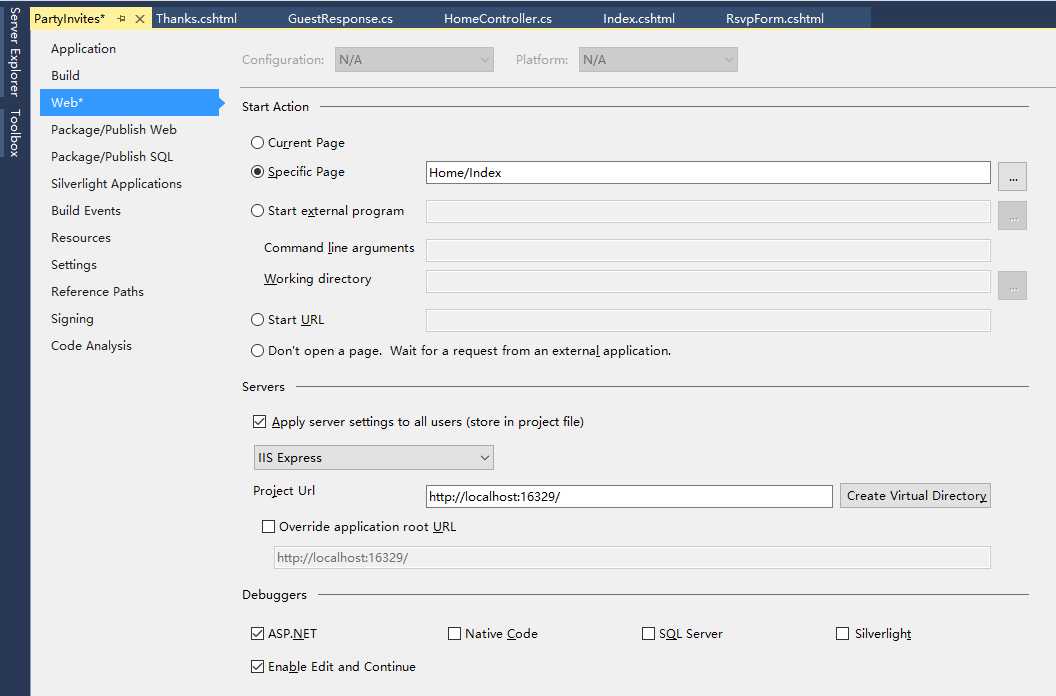Open the Reference Paths page
Image resolution: width=1056 pixels, height=696 pixels.
[98, 291]
